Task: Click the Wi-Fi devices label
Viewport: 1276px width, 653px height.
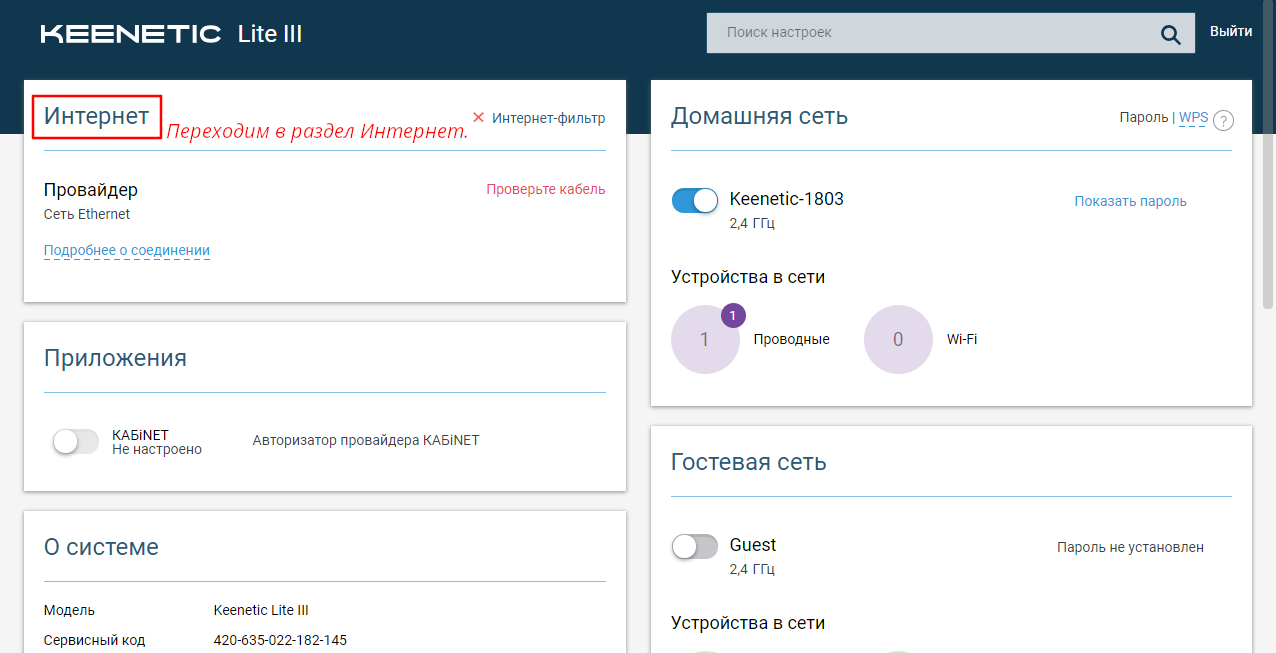Action: 962,339
